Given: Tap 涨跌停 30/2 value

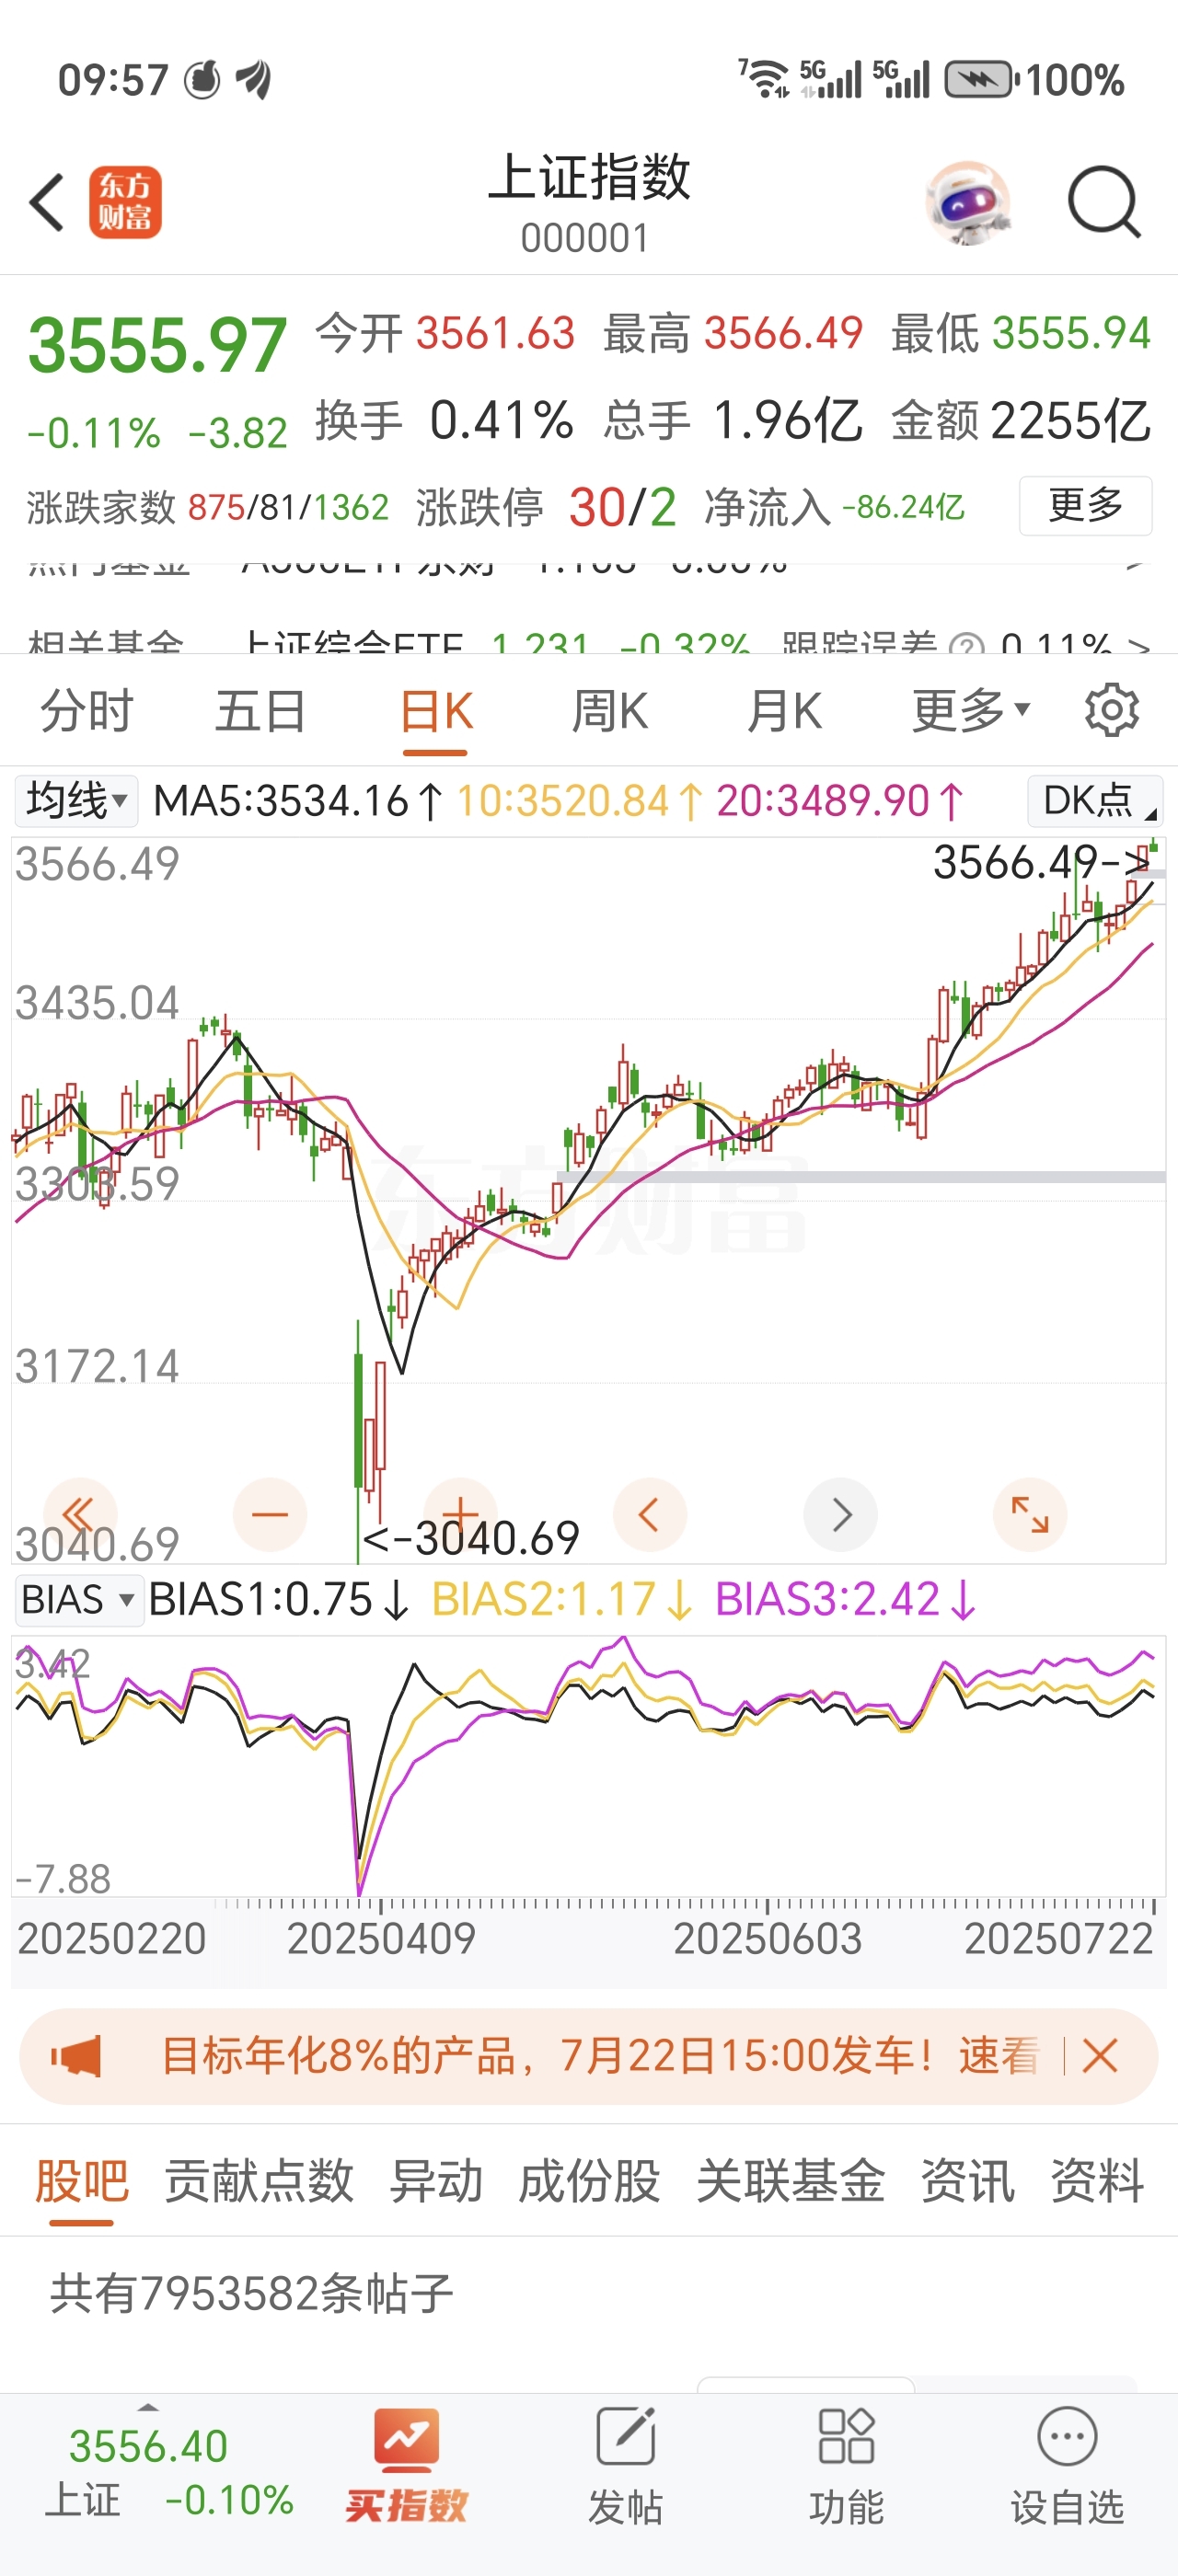Looking at the screenshot, I should click(623, 507).
